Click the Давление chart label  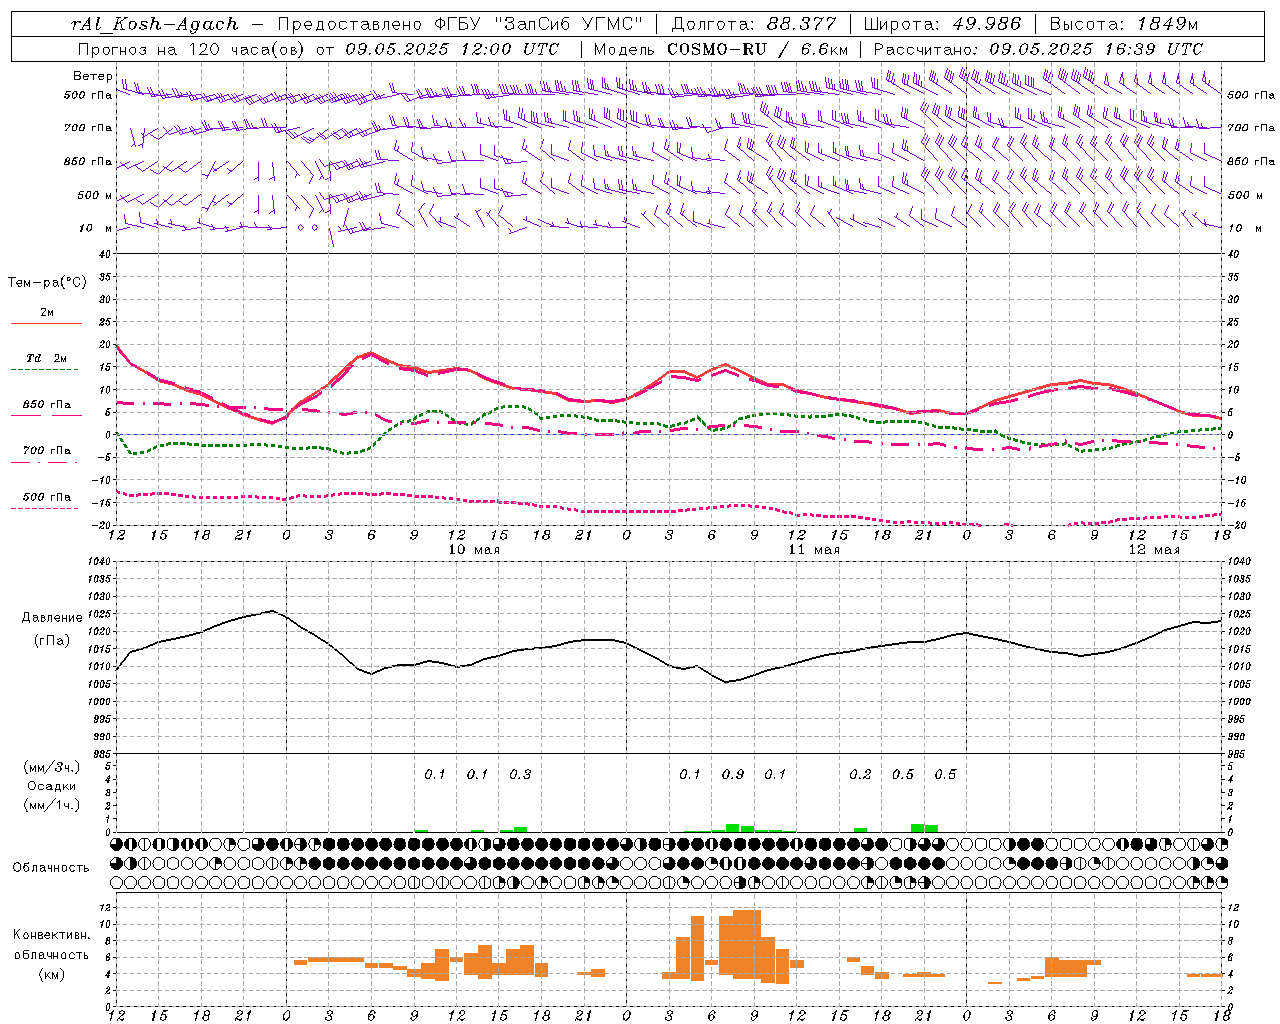(52, 618)
